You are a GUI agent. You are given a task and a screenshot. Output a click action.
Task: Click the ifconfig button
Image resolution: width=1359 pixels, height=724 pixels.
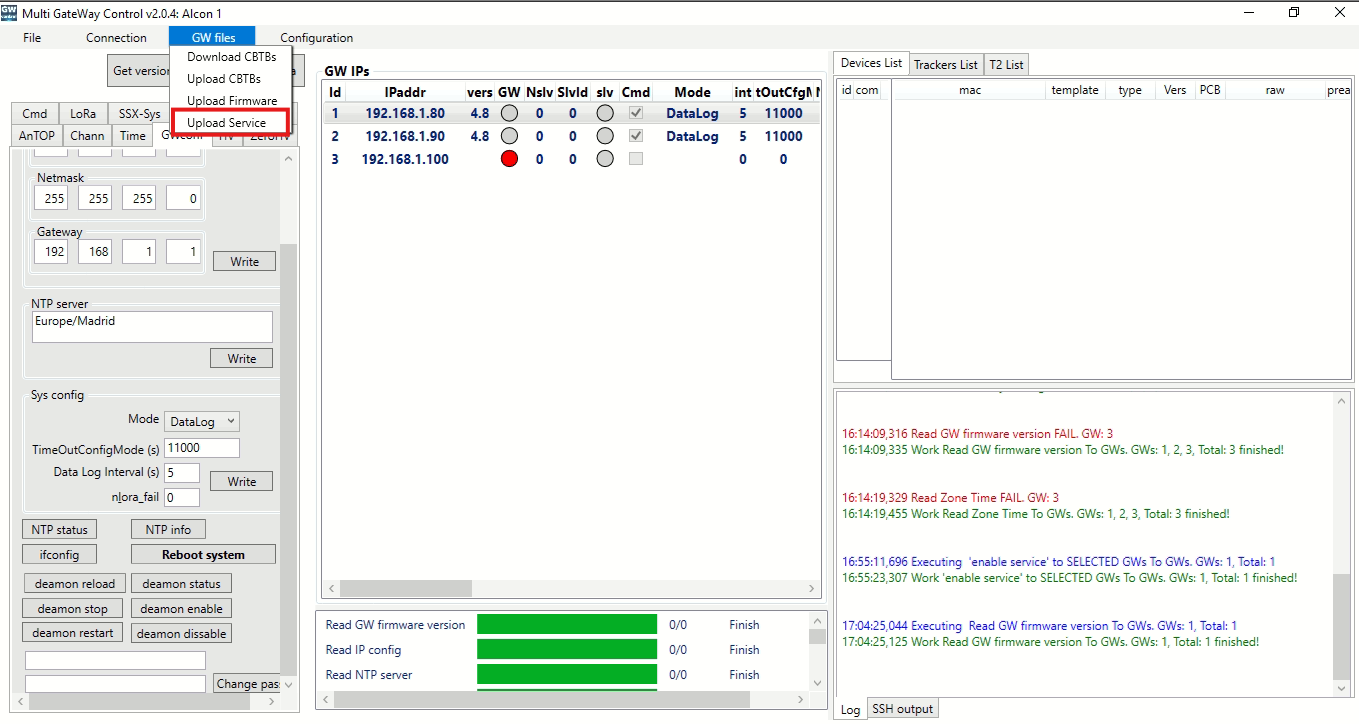[60, 554]
